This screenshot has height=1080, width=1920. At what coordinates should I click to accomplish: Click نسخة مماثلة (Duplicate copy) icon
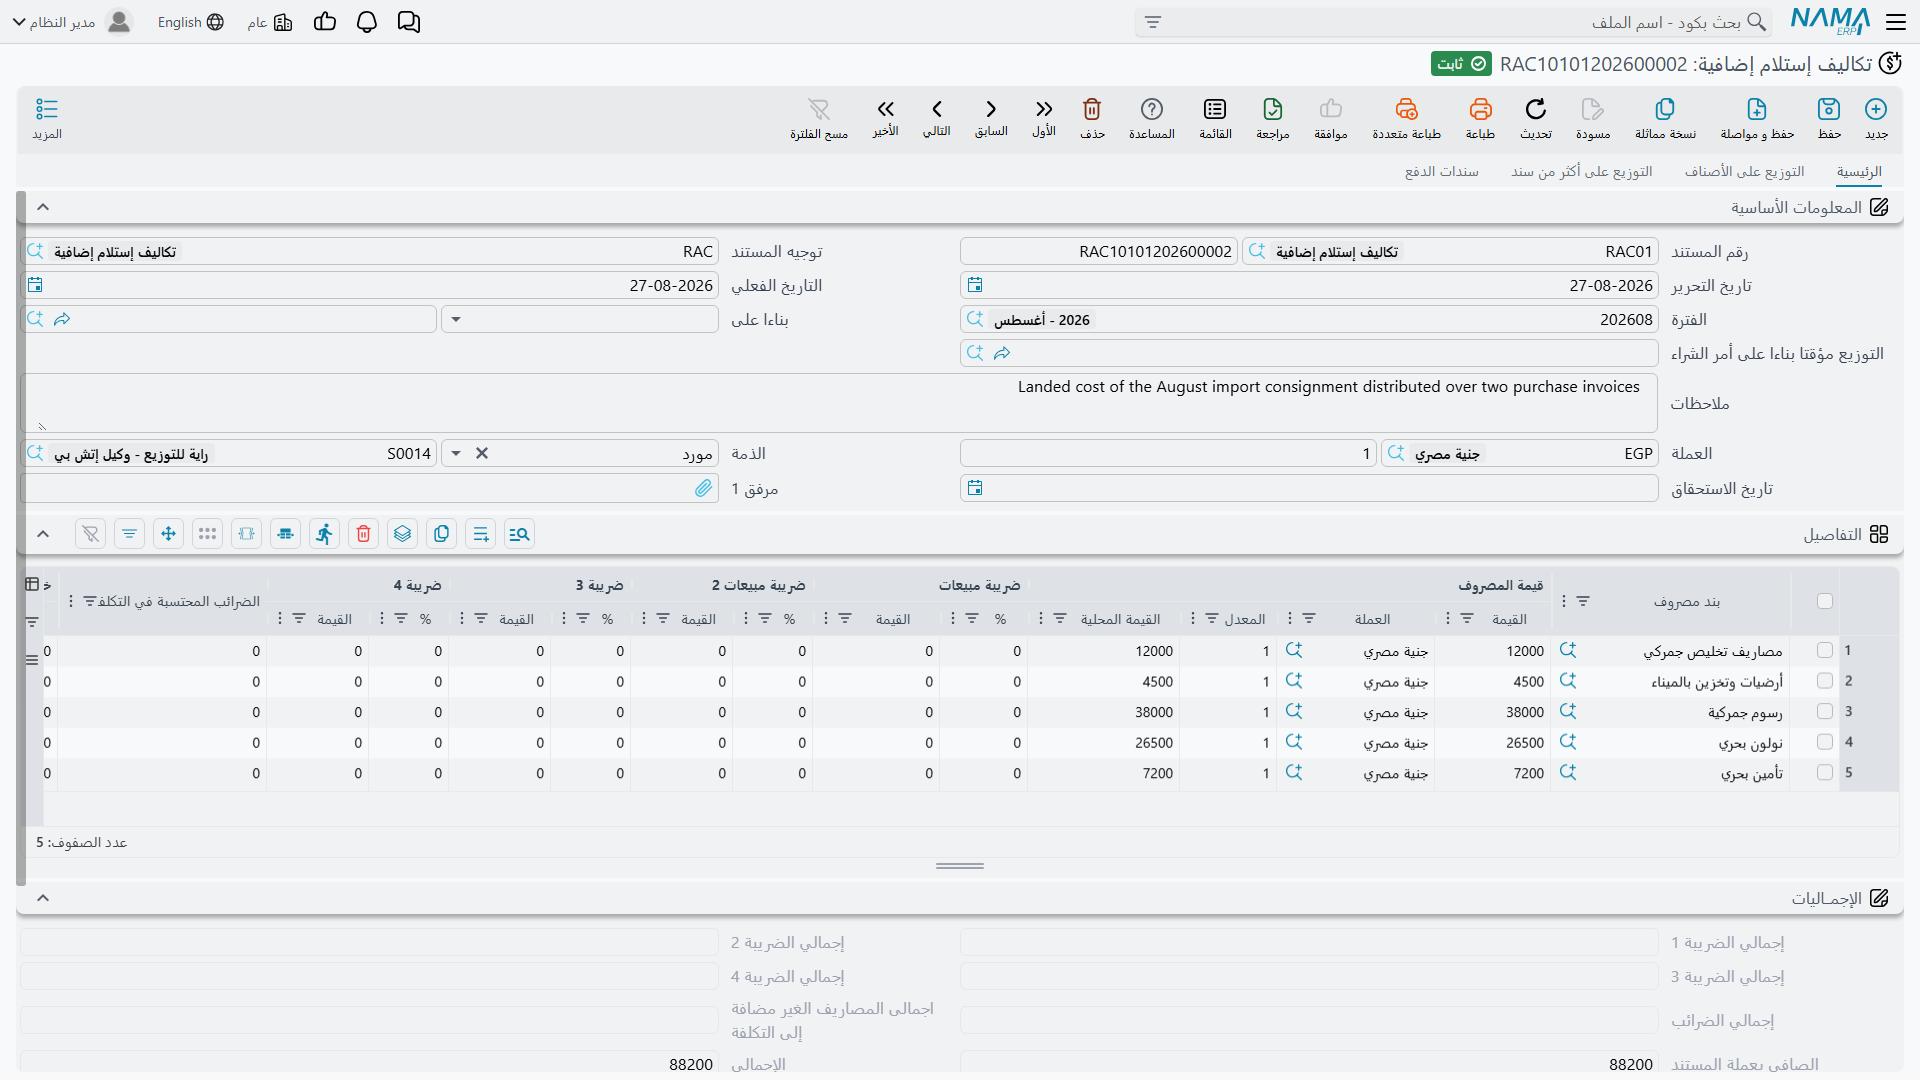[1665, 109]
